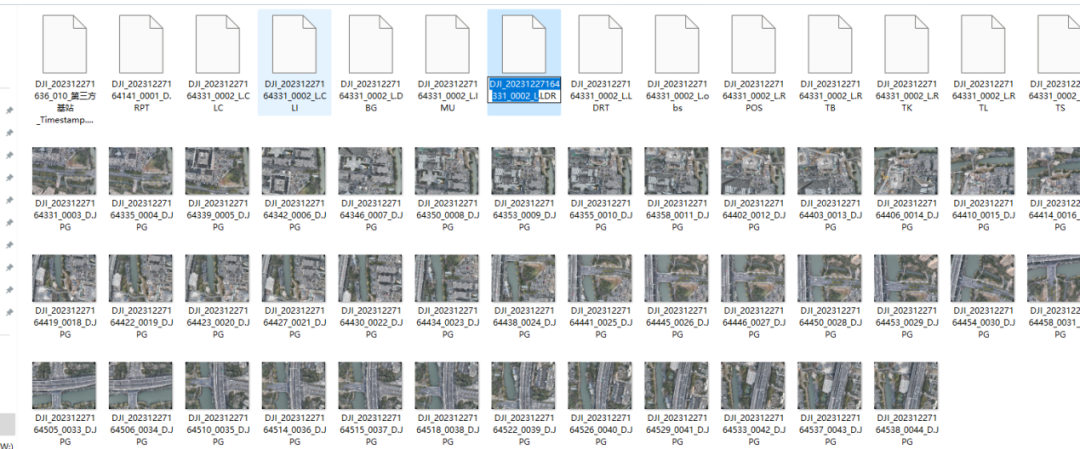Select image thumbnail 0028_D.JPG
Image resolution: width=1080 pixels, height=449 pixels.
829,278
